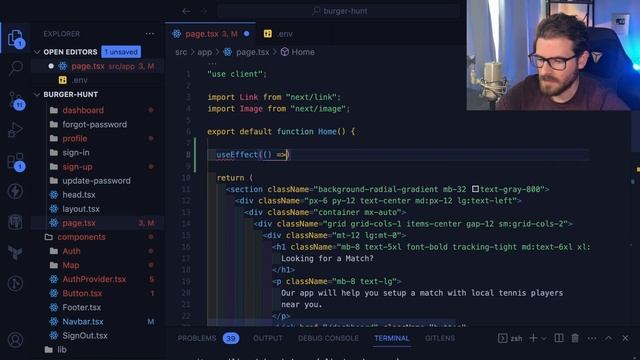The width and height of the screenshot is (640, 360).
Task: Open the OUTPUT panel tab
Action: [267, 338]
